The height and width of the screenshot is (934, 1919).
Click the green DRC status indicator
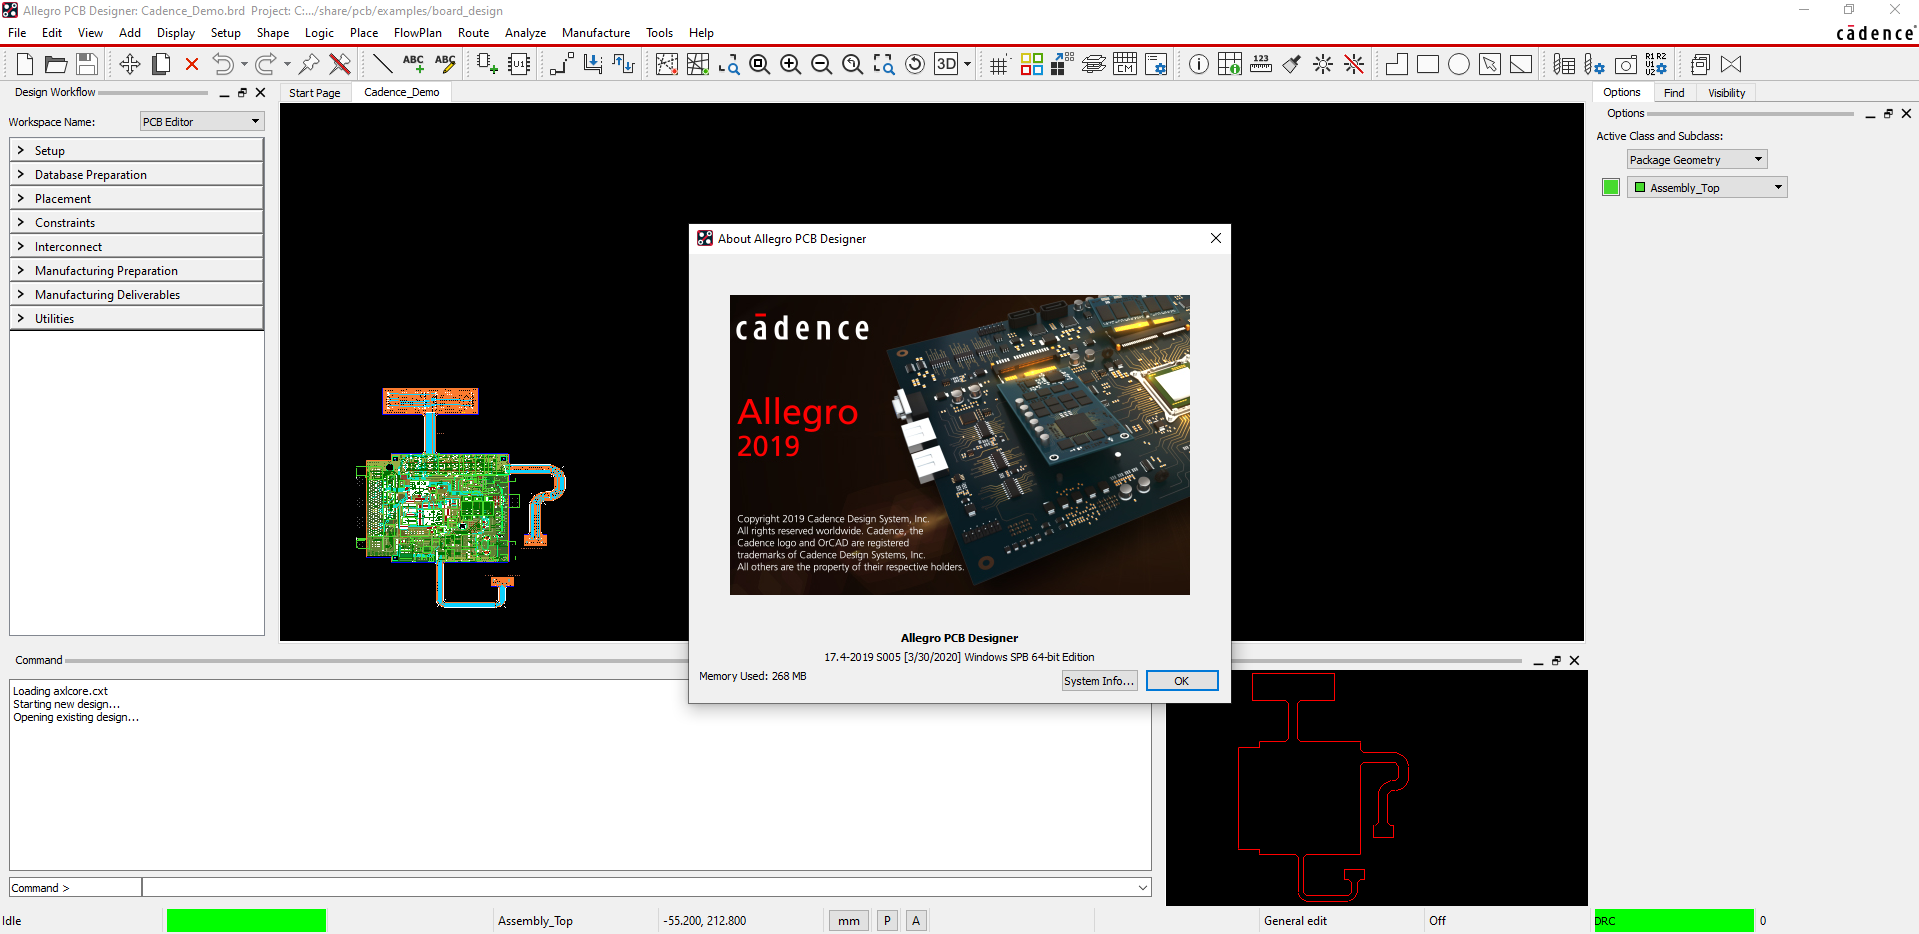coord(1674,921)
